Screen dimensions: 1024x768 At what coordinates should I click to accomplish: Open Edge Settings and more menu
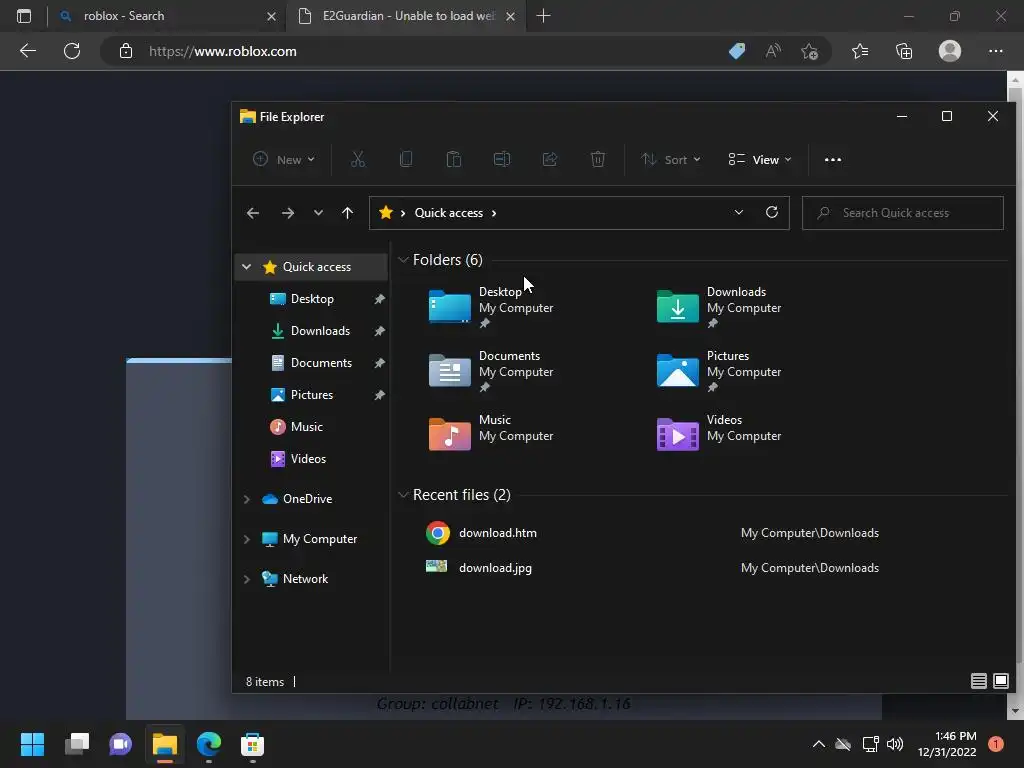coord(995,51)
